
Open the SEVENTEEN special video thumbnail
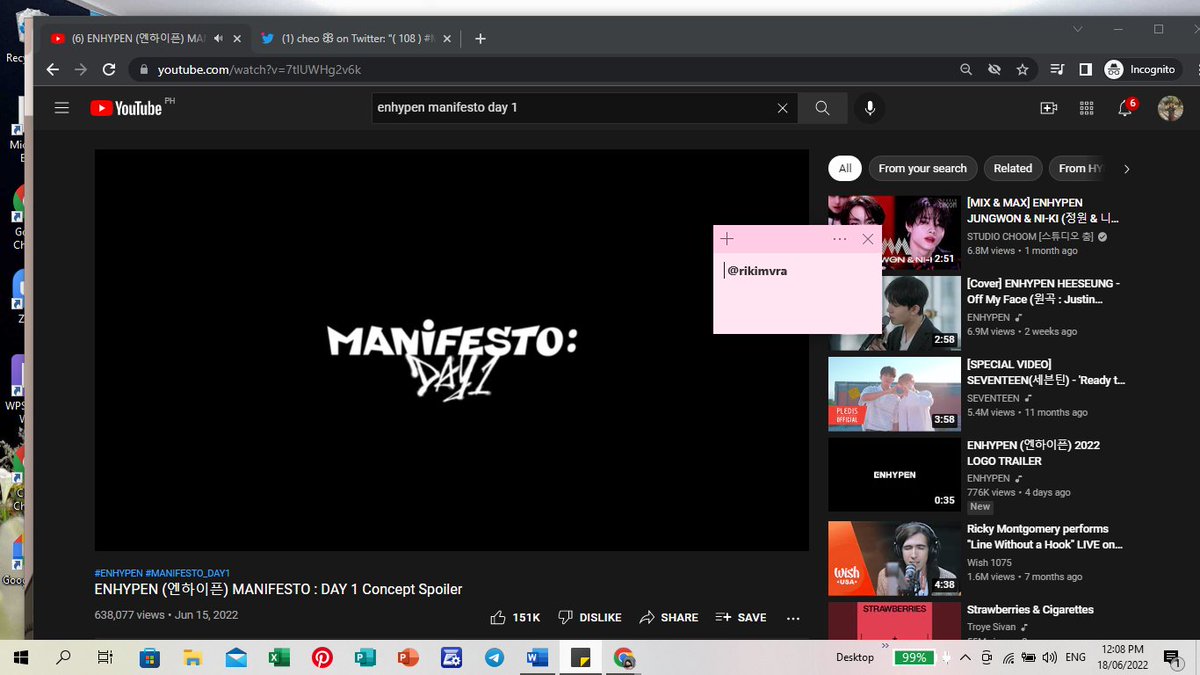click(x=894, y=394)
